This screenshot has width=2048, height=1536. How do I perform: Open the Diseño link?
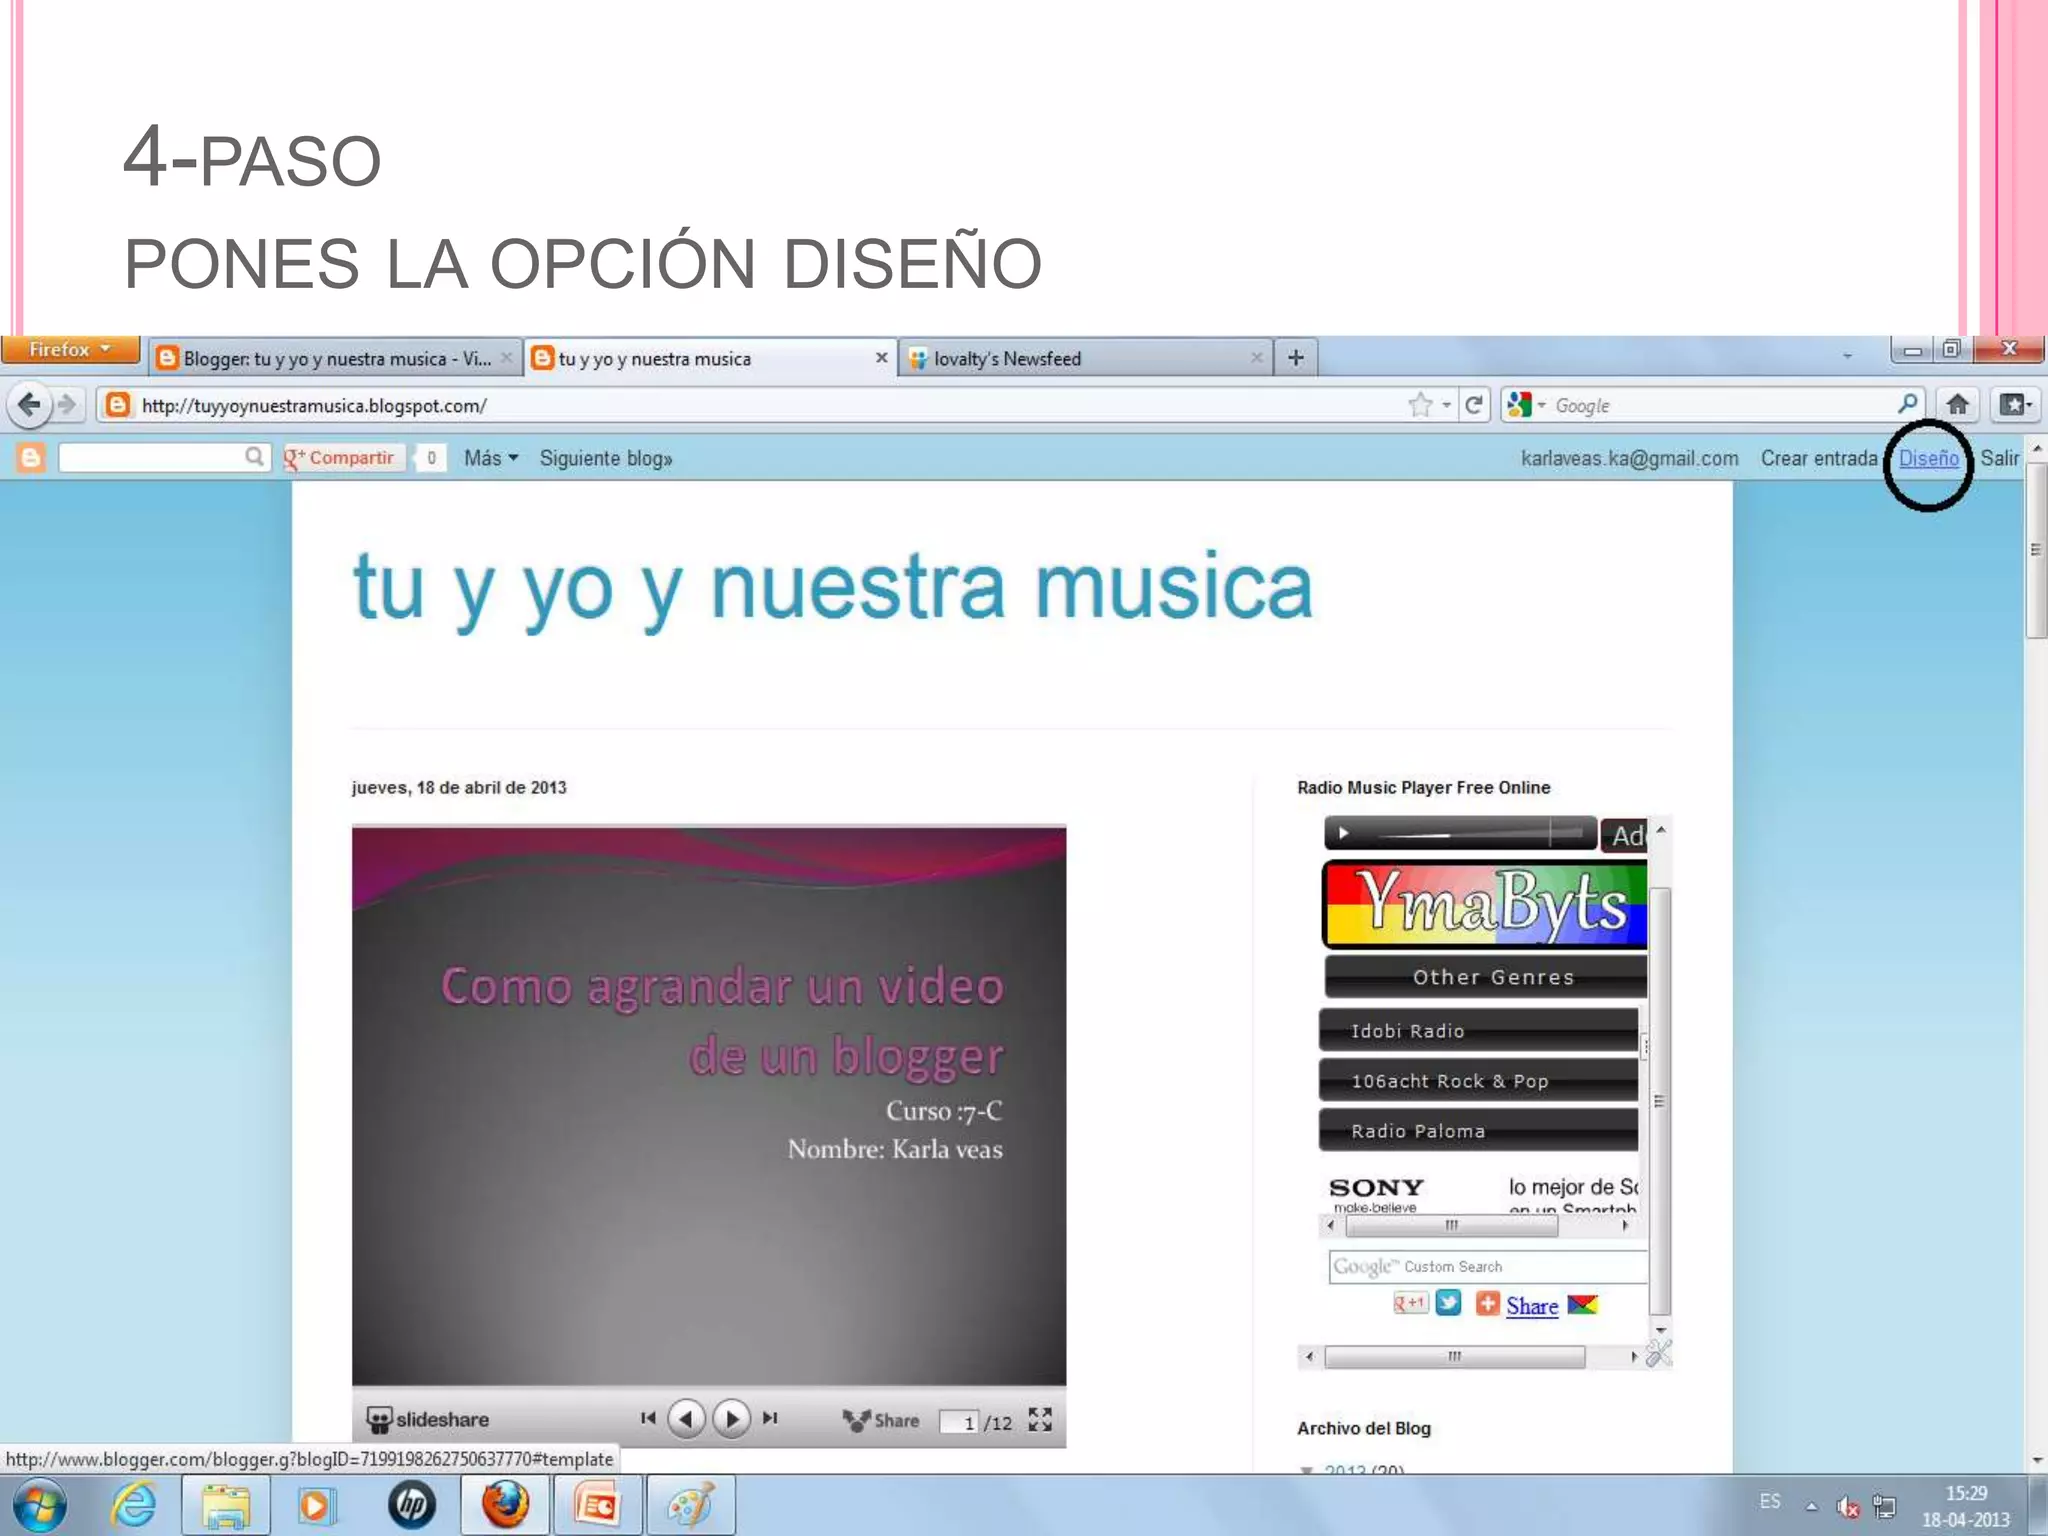(x=1928, y=458)
